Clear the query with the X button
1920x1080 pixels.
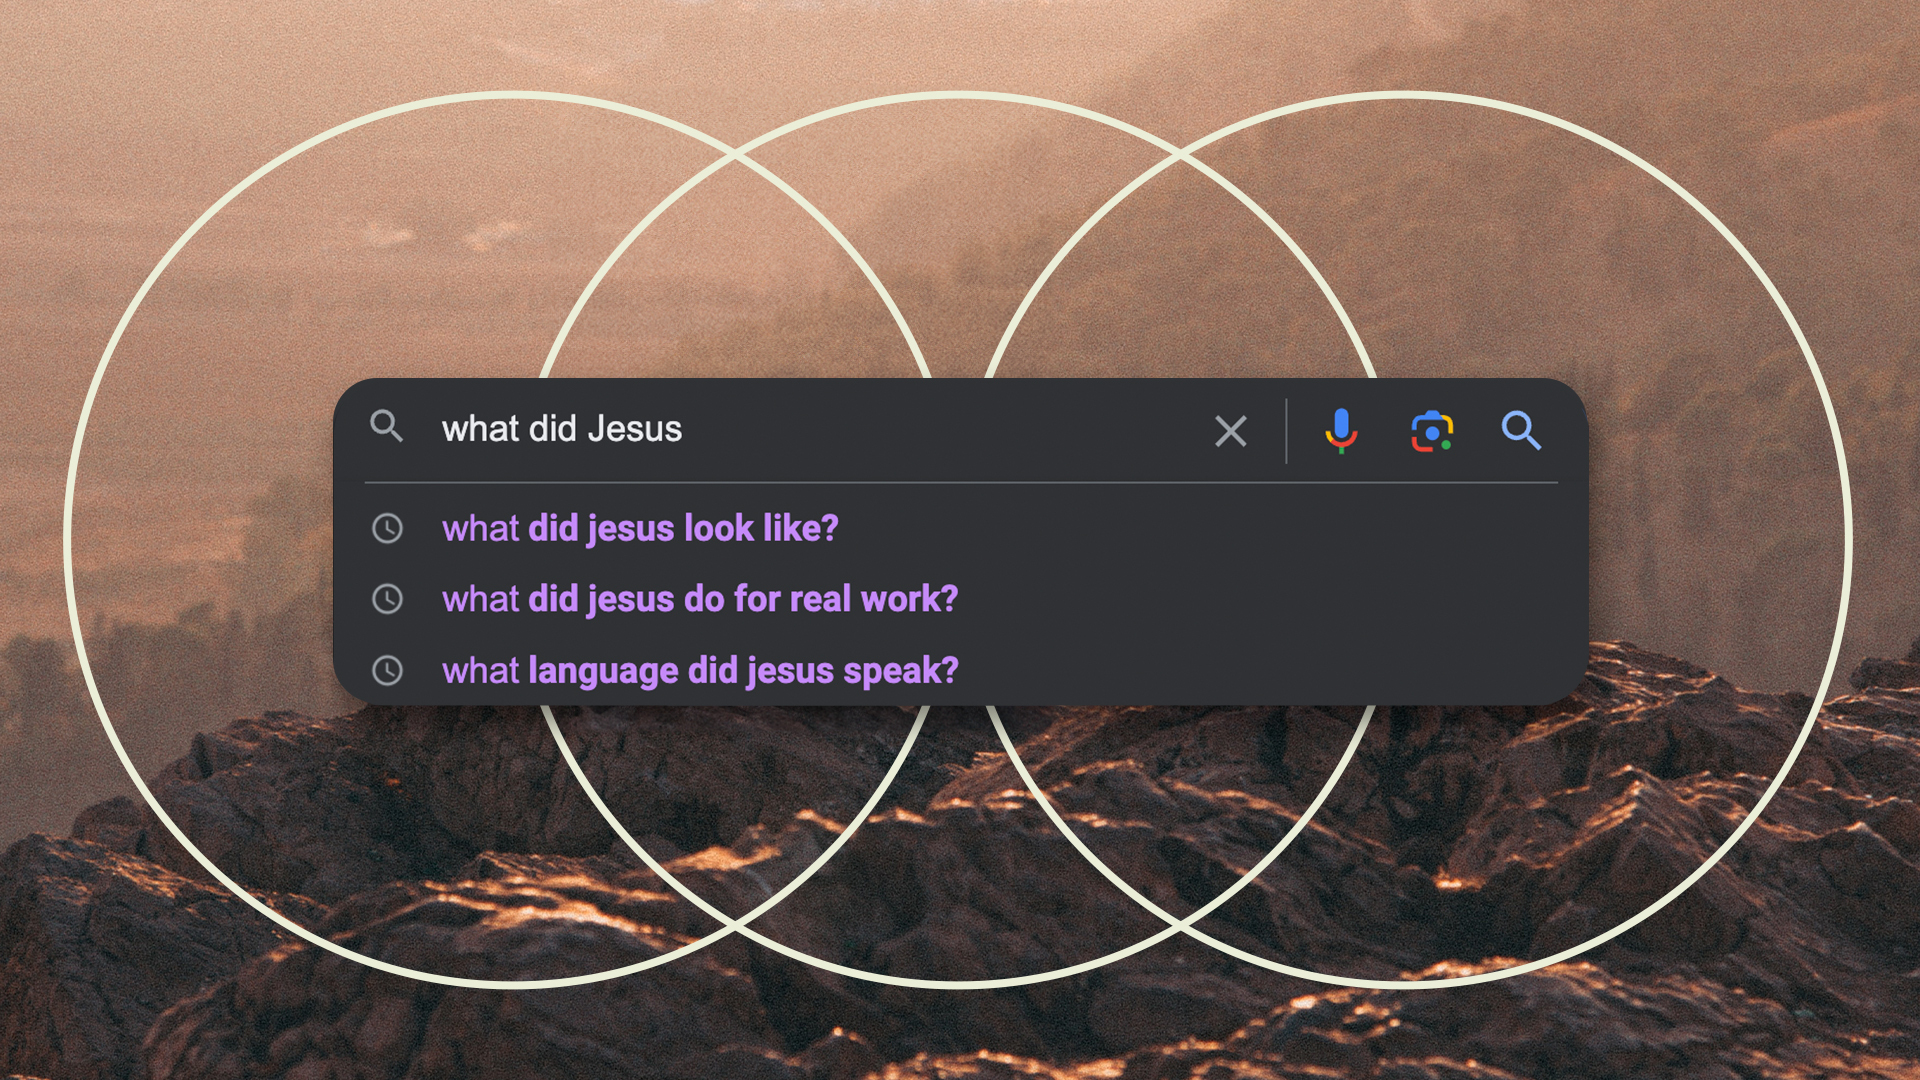coord(1230,432)
